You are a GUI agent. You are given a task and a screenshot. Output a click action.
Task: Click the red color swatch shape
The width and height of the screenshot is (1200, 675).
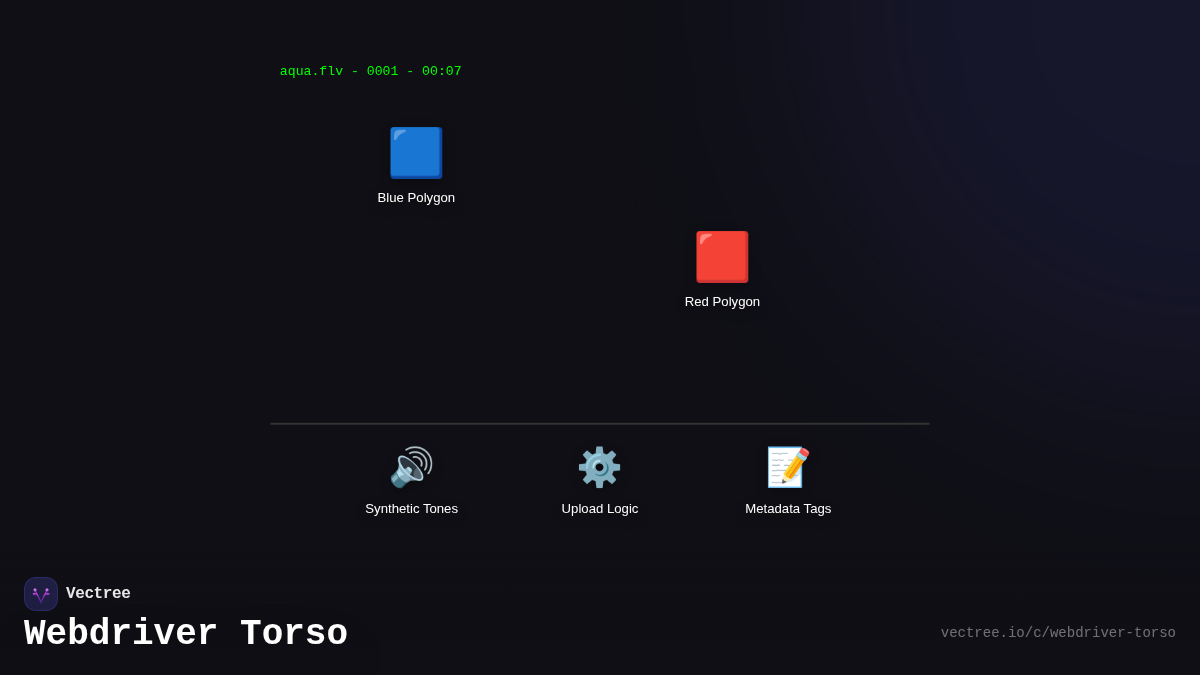[x=722, y=256]
